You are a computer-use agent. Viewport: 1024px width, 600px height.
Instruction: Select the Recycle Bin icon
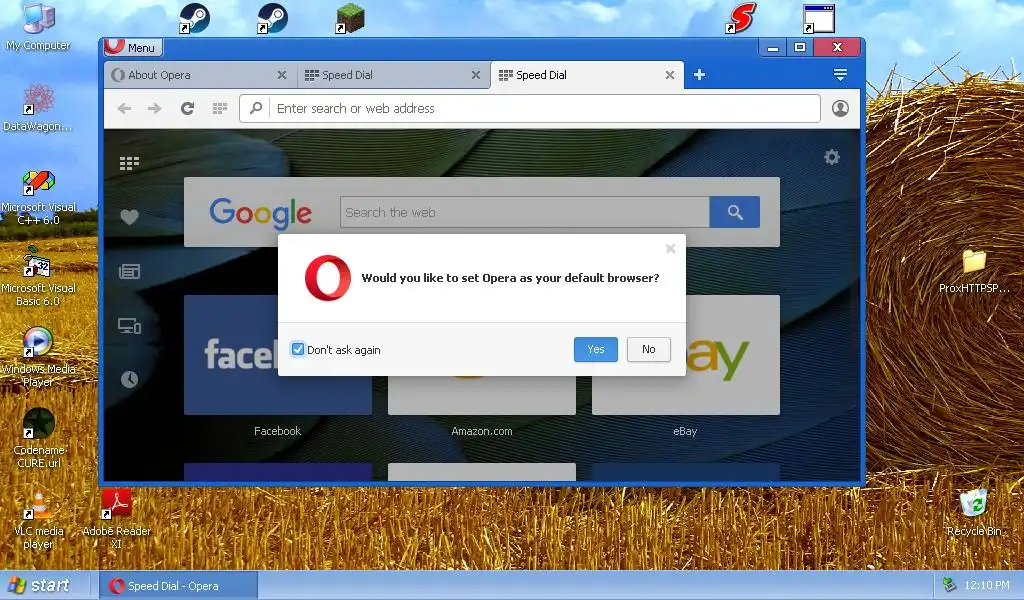click(974, 514)
